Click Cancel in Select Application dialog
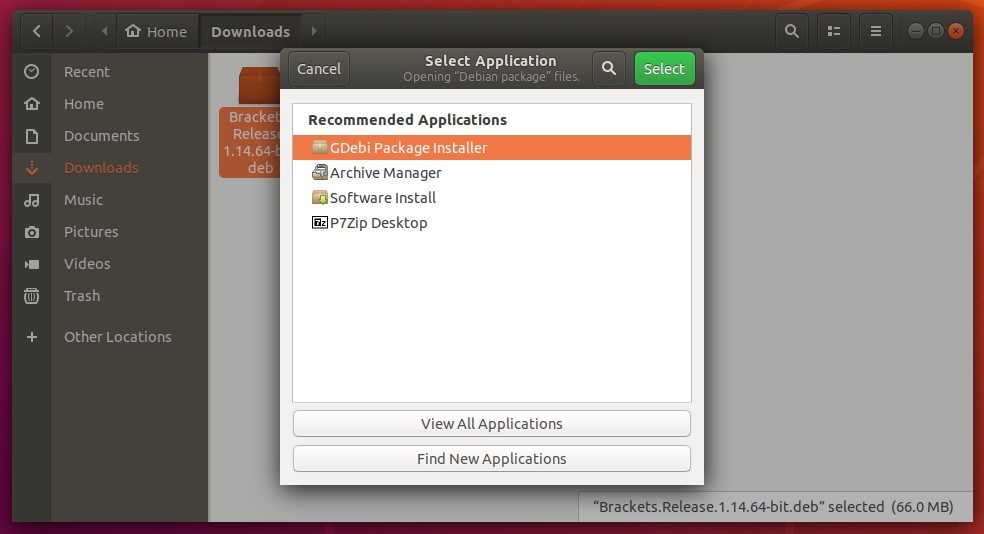This screenshot has height=534, width=984. (x=319, y=68)
